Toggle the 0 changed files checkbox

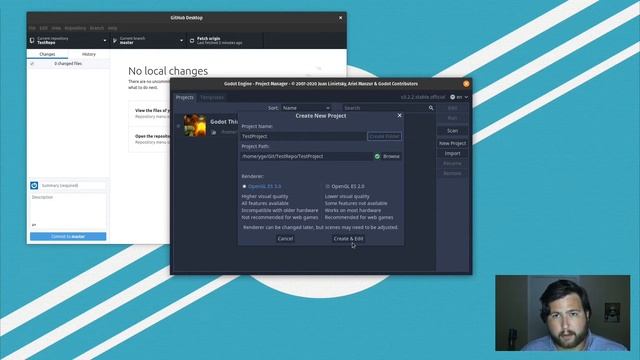point(32,64)
